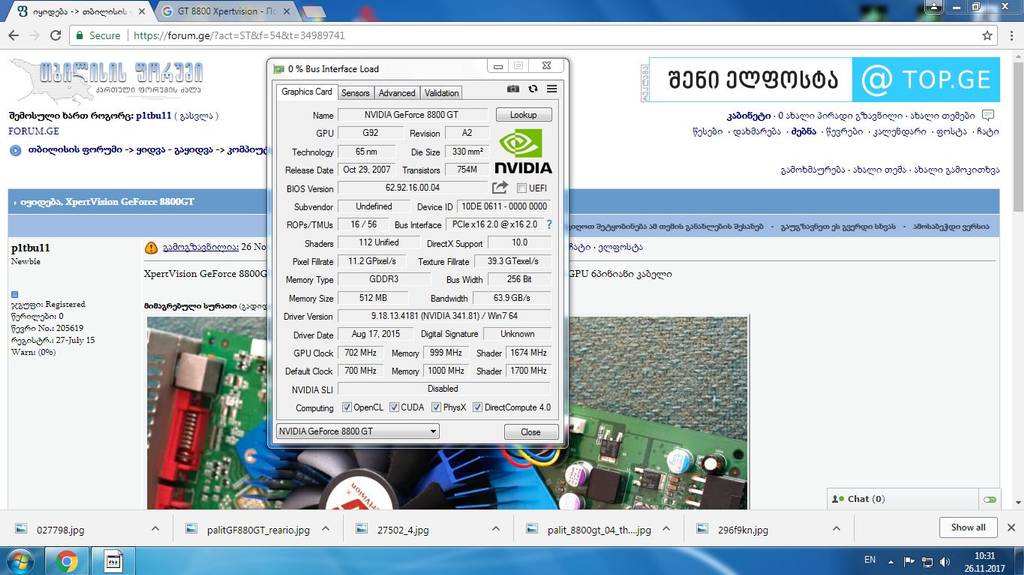Click the BIOS Version field 62.92.16.00.04
Image resolution: width=1024 pixels, height=575 pixels.
point(412,188)
